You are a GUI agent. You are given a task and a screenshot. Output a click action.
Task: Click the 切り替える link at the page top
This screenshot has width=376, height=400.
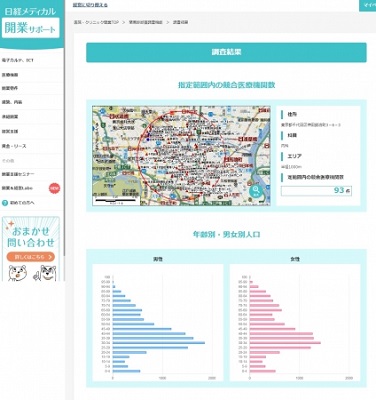(90, 5)
